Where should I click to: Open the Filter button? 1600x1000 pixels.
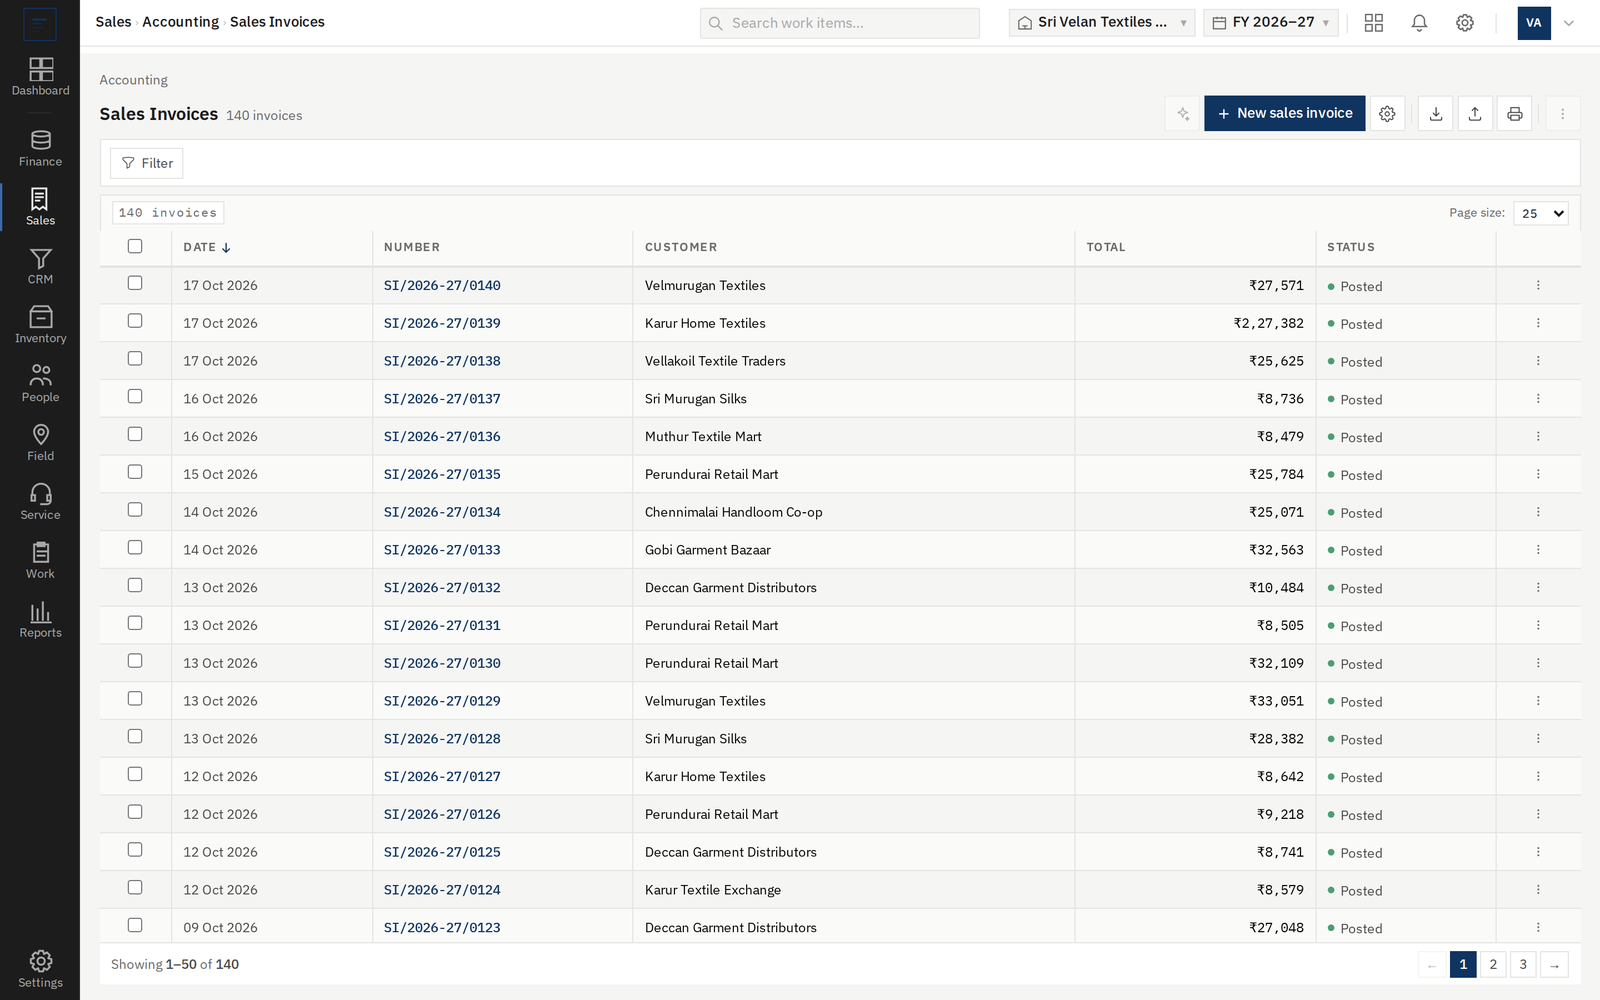[147, 163]
